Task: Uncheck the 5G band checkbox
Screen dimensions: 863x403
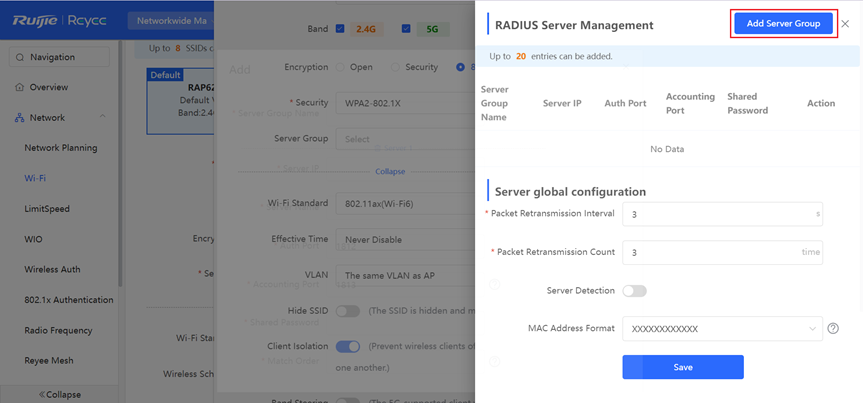Action: (405, 29)
